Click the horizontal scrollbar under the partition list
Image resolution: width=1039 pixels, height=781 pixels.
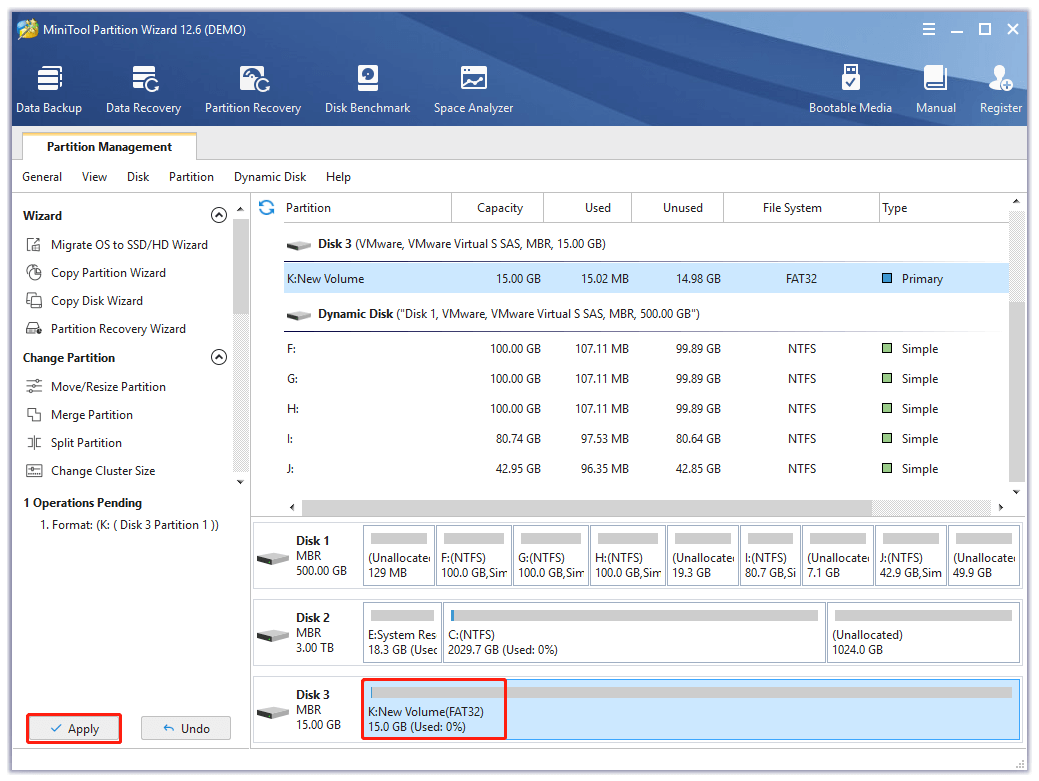pyautogui.click(x=586, y=507)
